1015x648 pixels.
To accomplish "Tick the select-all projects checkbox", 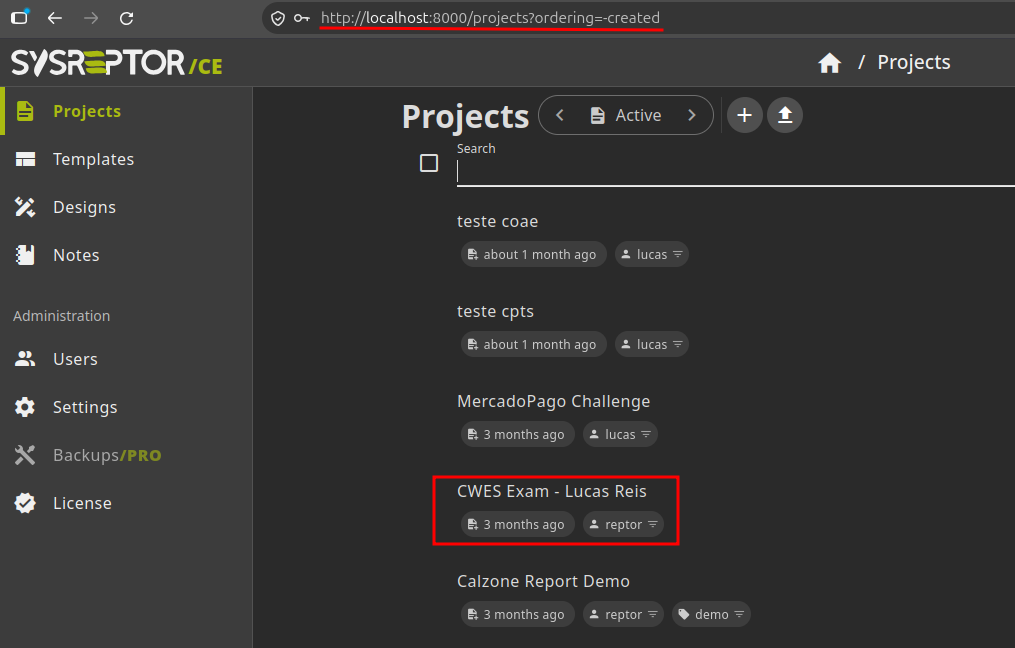I will [429, 163].
